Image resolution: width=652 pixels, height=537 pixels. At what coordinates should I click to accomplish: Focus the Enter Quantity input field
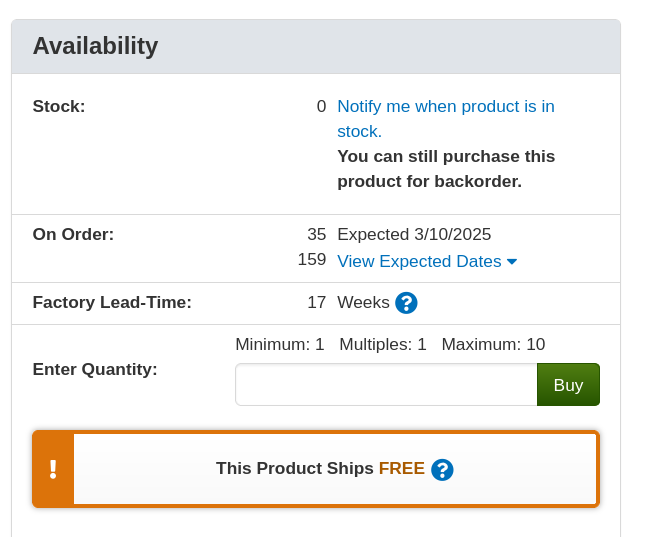click(386, 385)
